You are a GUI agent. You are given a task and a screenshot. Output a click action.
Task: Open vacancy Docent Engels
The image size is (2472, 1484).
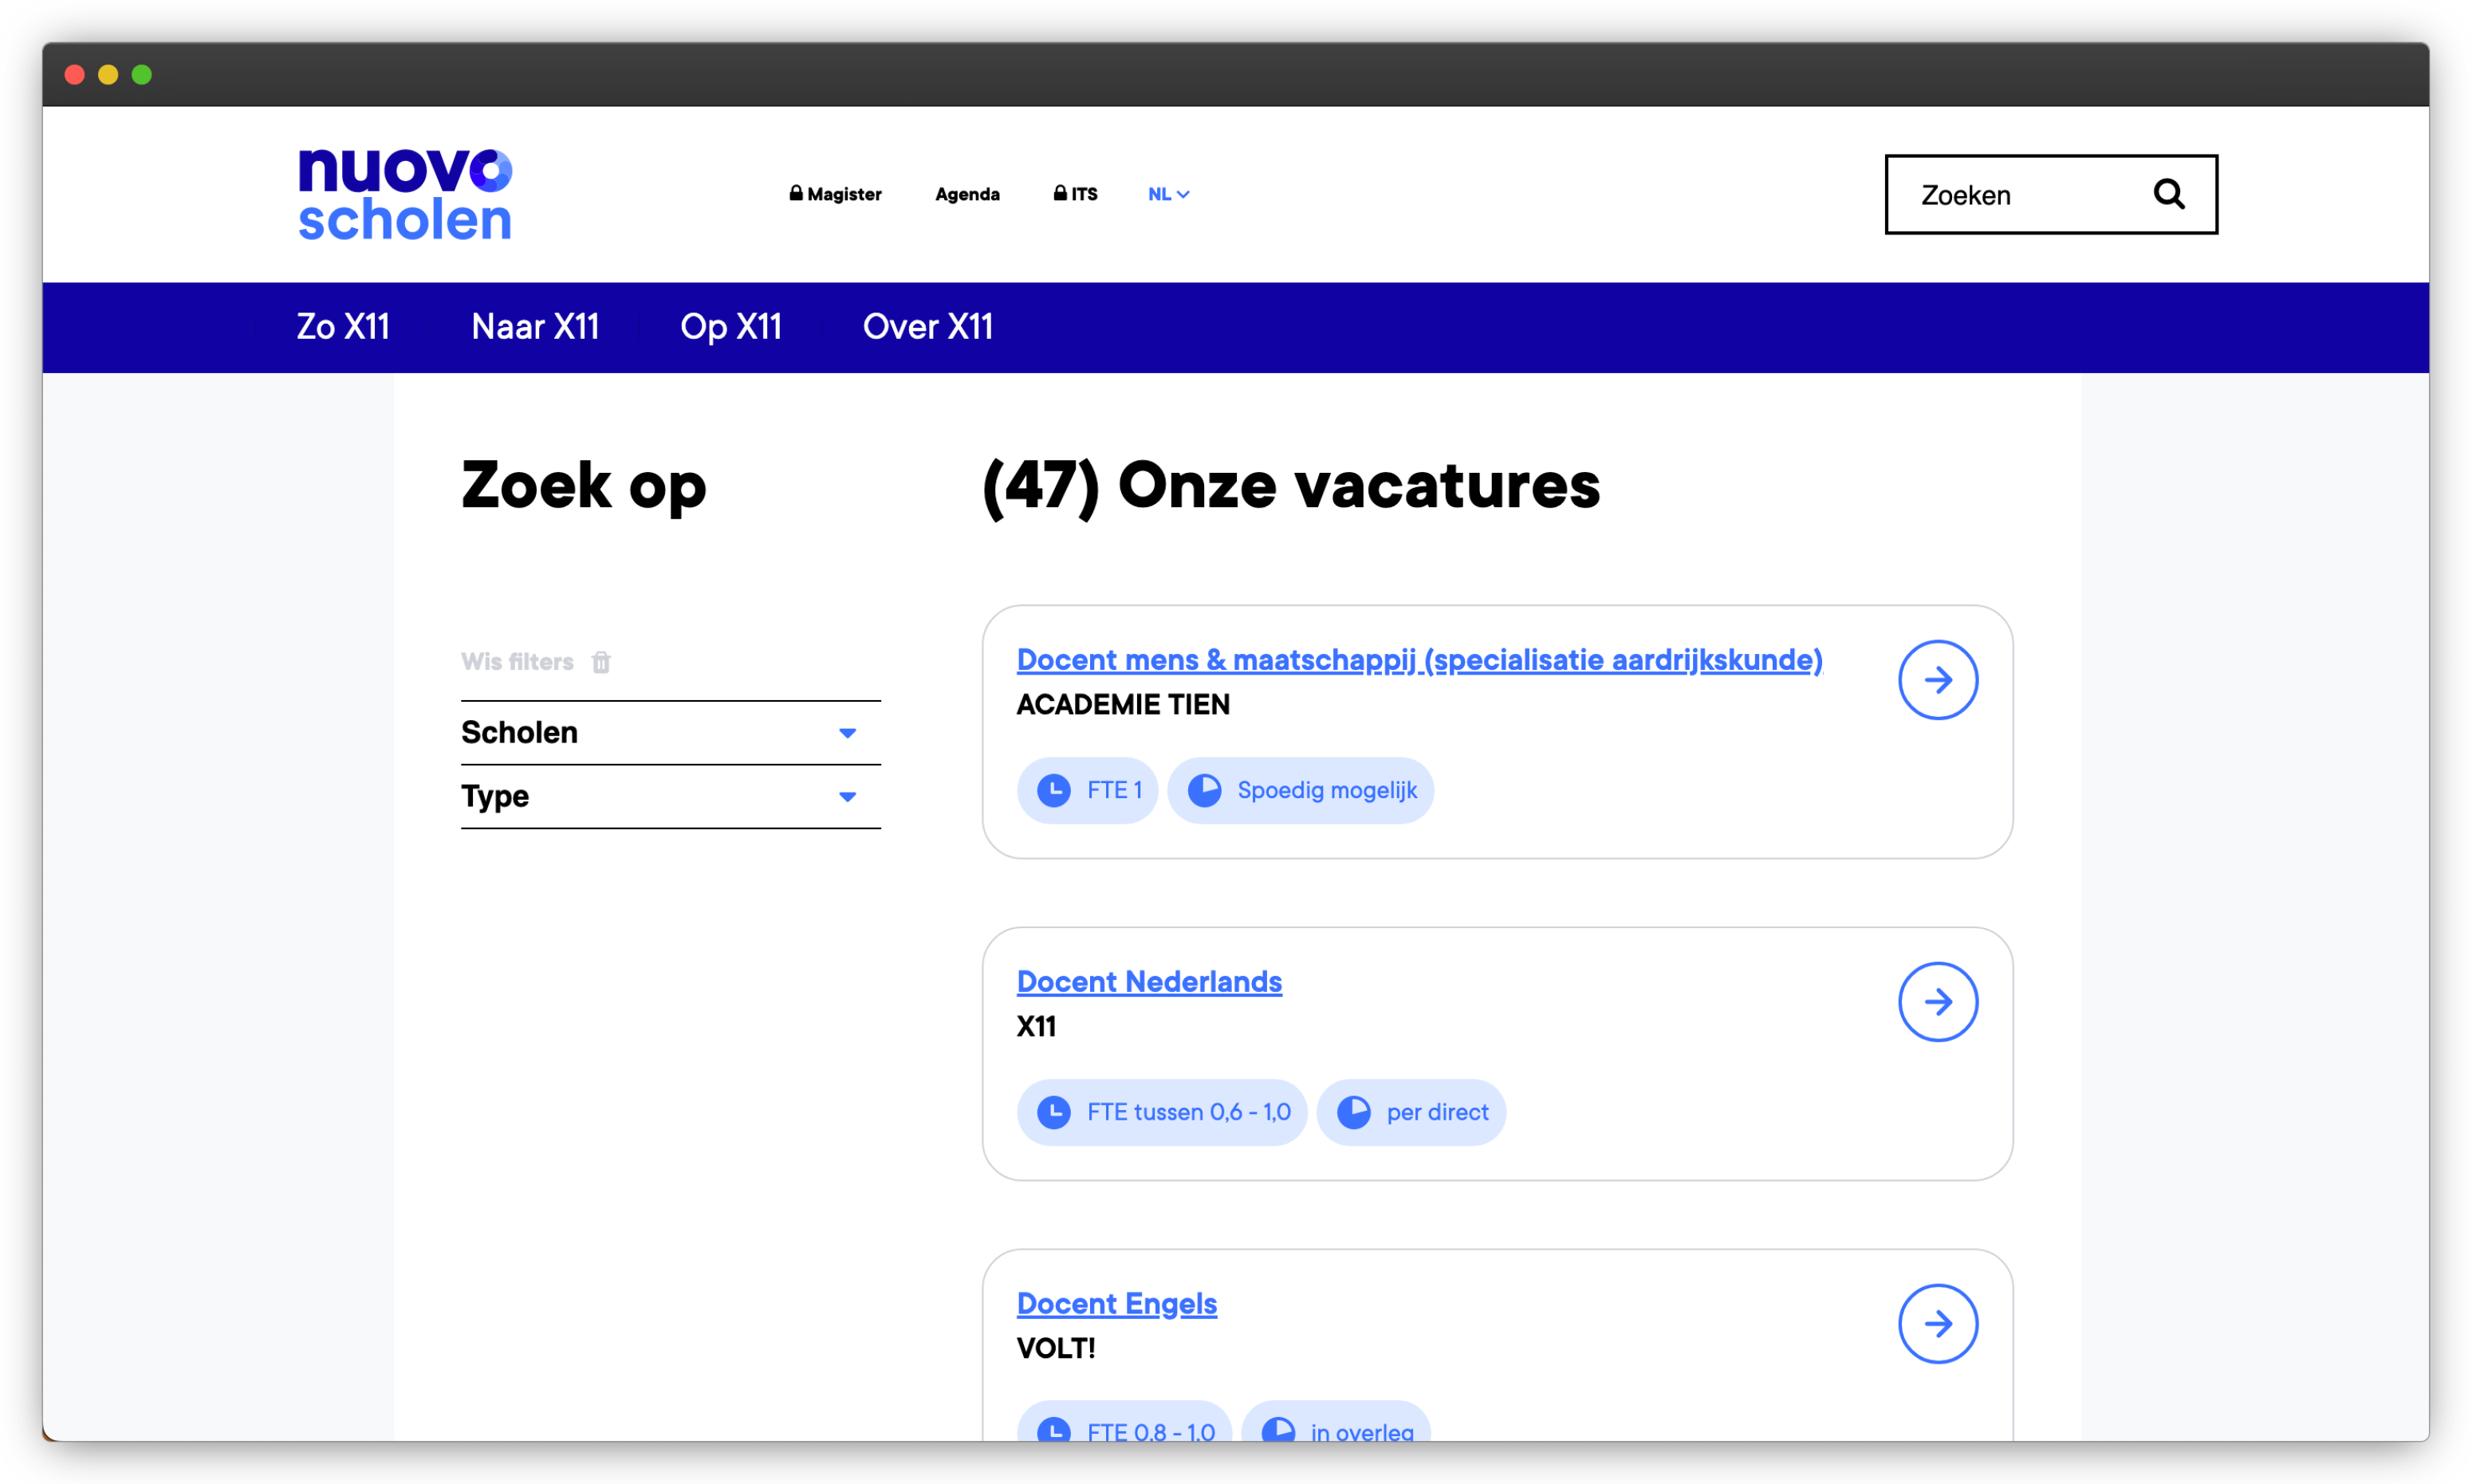tap(1116, 1304)
